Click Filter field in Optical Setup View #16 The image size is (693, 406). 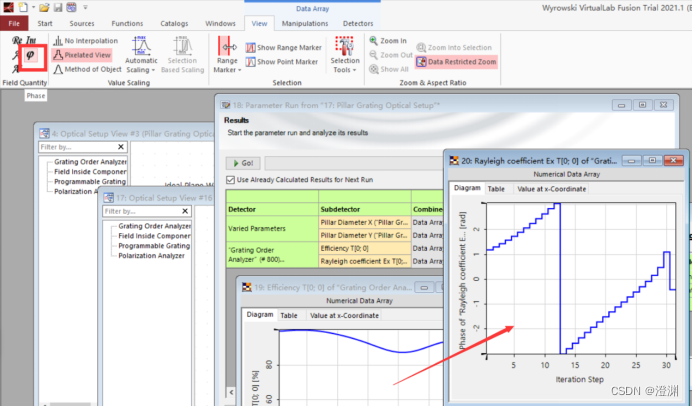click(142, 211)
